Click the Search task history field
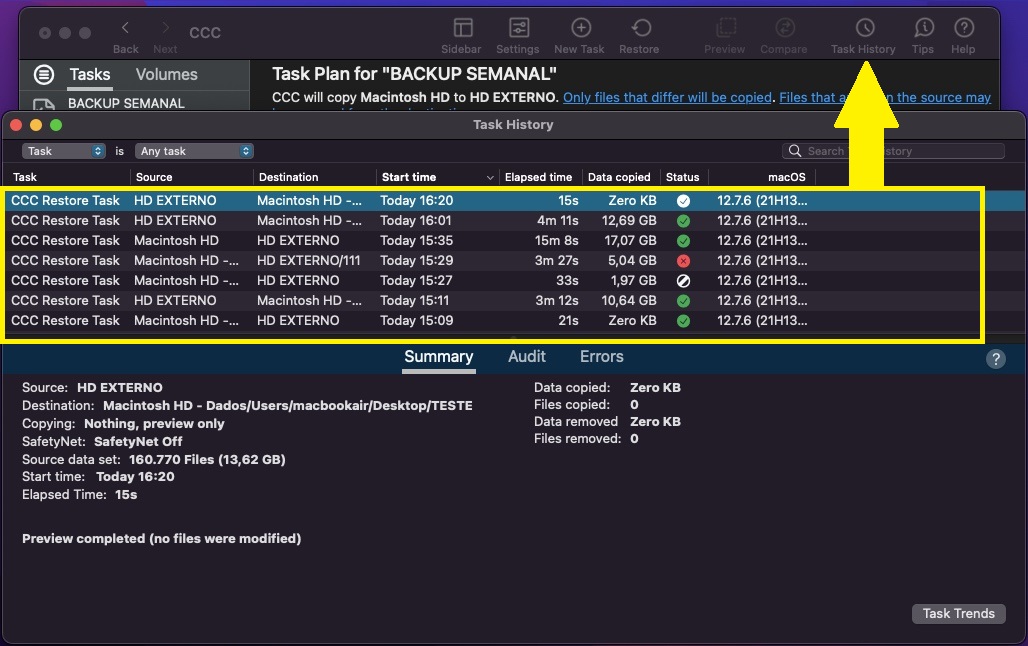The image size is (1028, 646). tap(900, 151)
